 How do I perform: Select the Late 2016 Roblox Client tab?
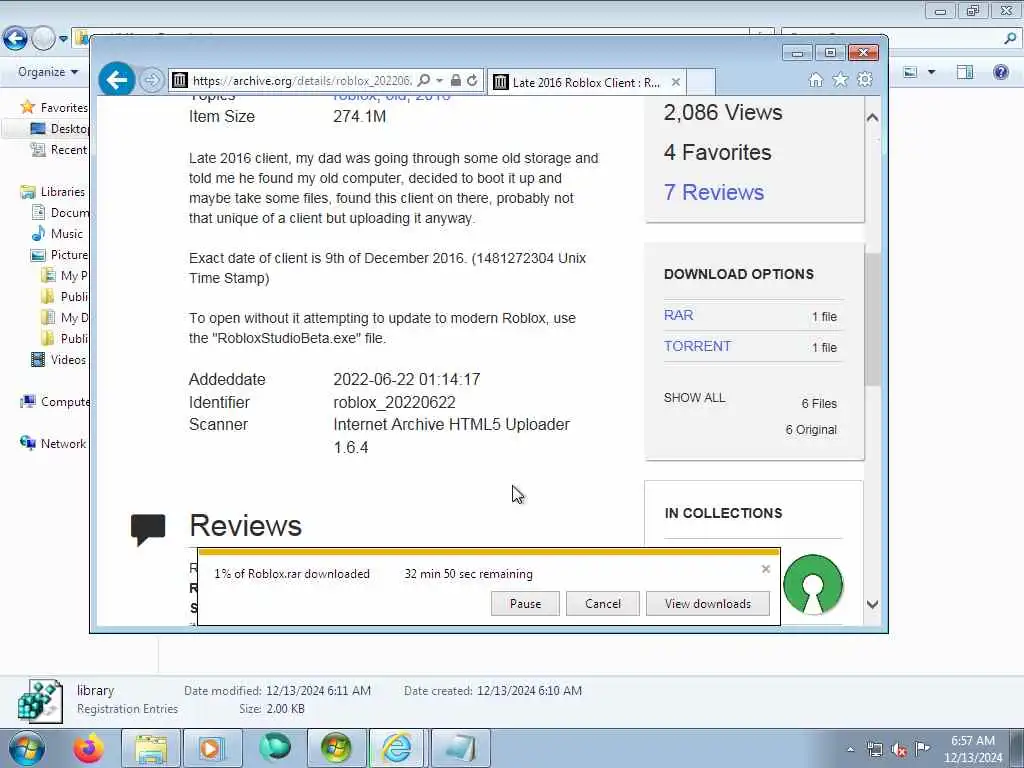[586, 82]
